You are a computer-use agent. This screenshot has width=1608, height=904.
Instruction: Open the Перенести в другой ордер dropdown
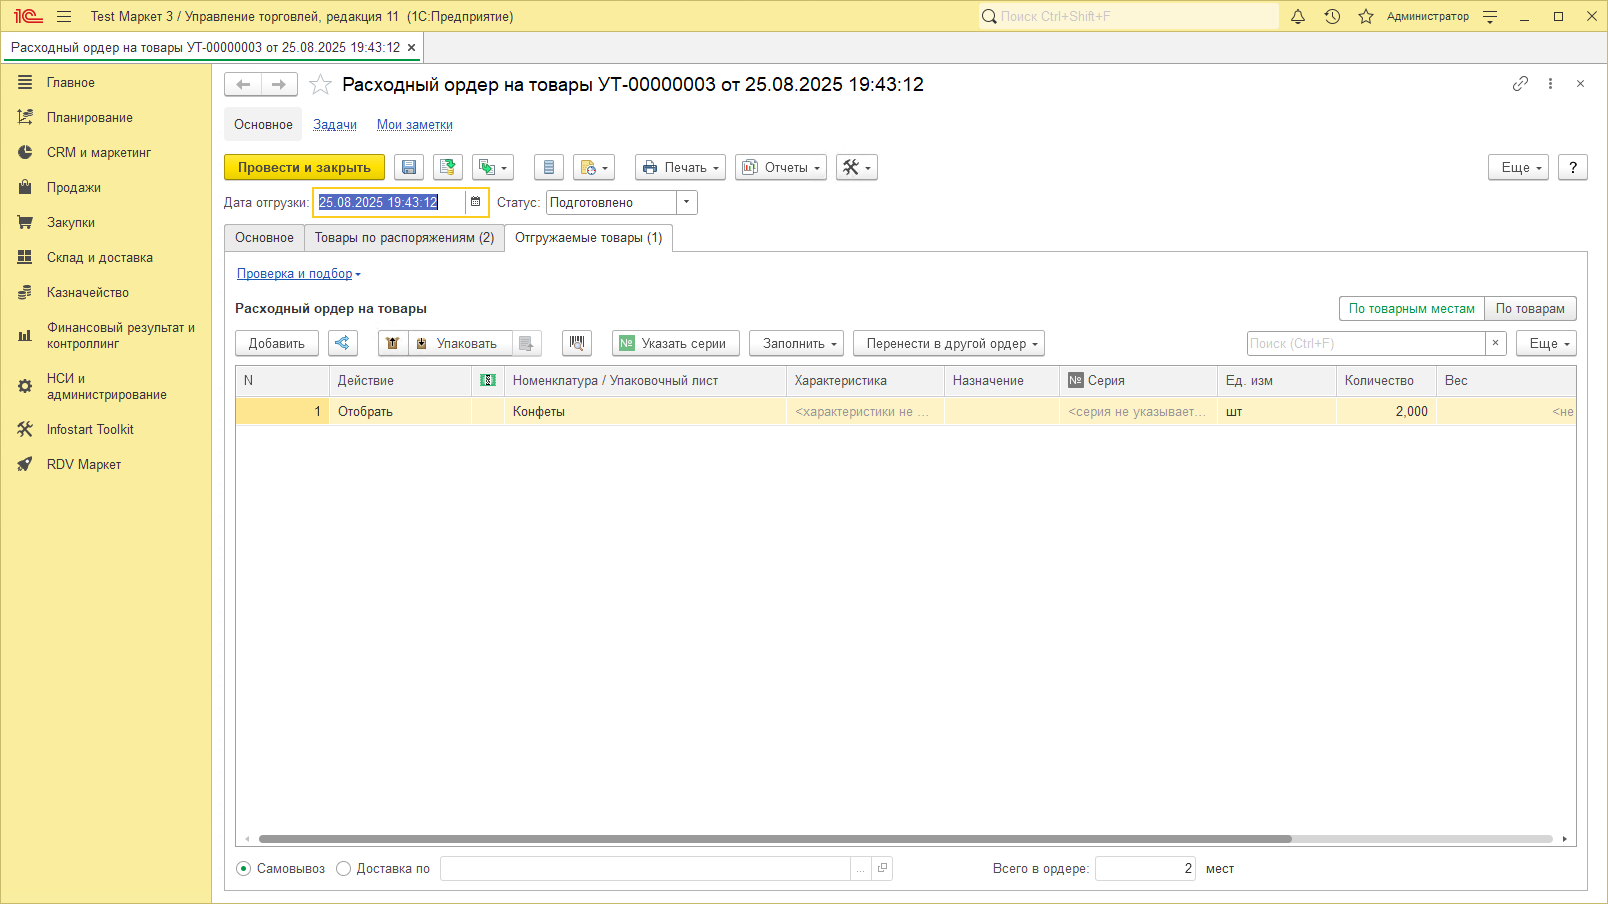click(949, 343)
